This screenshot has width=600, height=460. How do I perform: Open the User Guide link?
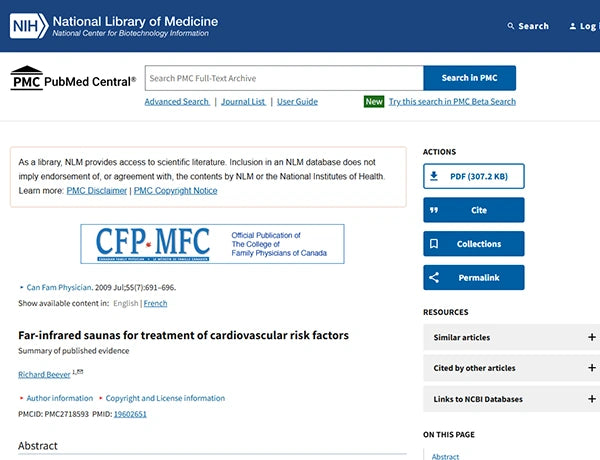297,101
